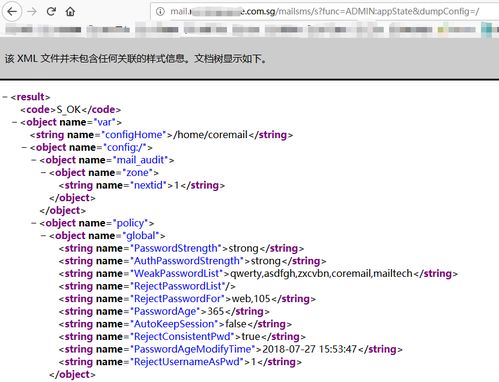Collapse the global object node
Screen dimensions: 499x382
(x=43, y=236)
